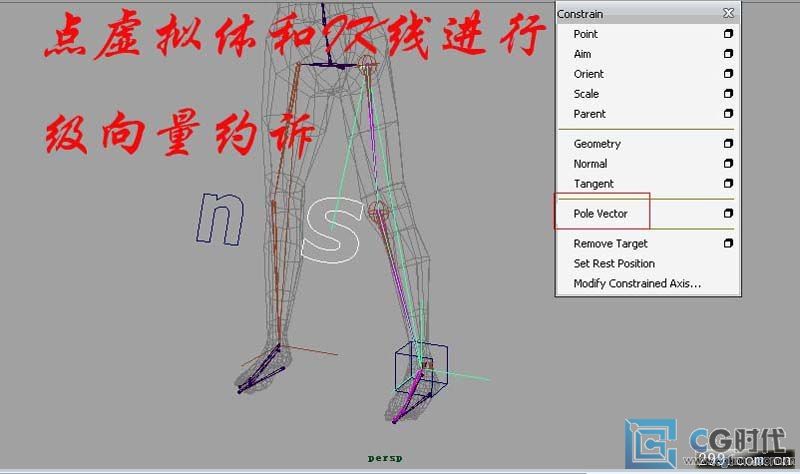Choose Pole Vector constraint menu item
800x474 pixels.
tap(600, 214)
